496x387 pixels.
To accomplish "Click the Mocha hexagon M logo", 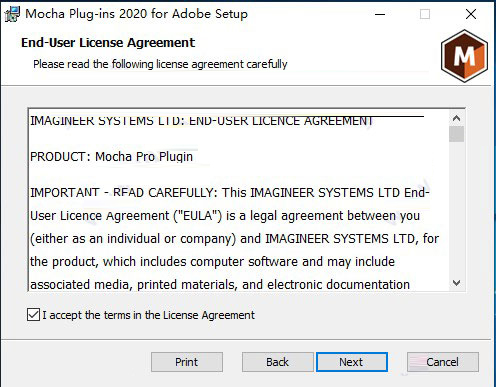I will click(x=464, y=56).
